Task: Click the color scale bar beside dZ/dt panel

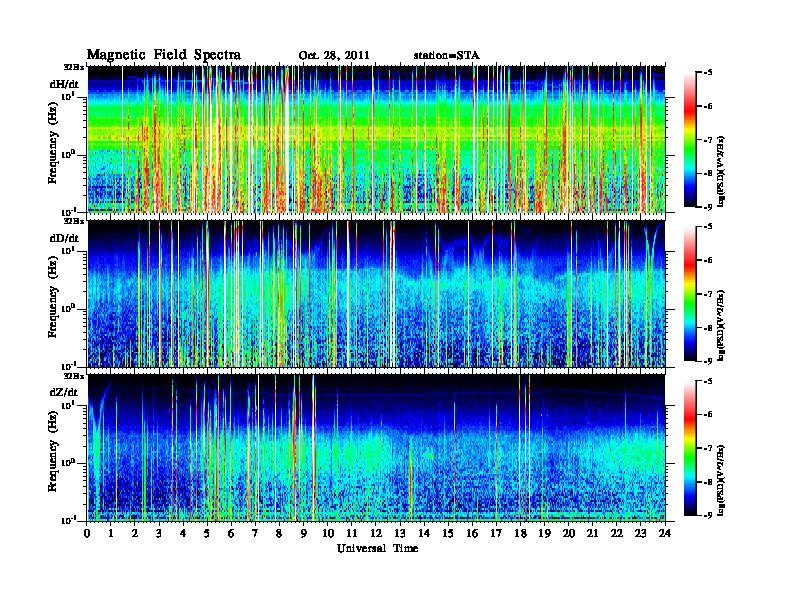Action: (x=689, y=448)
